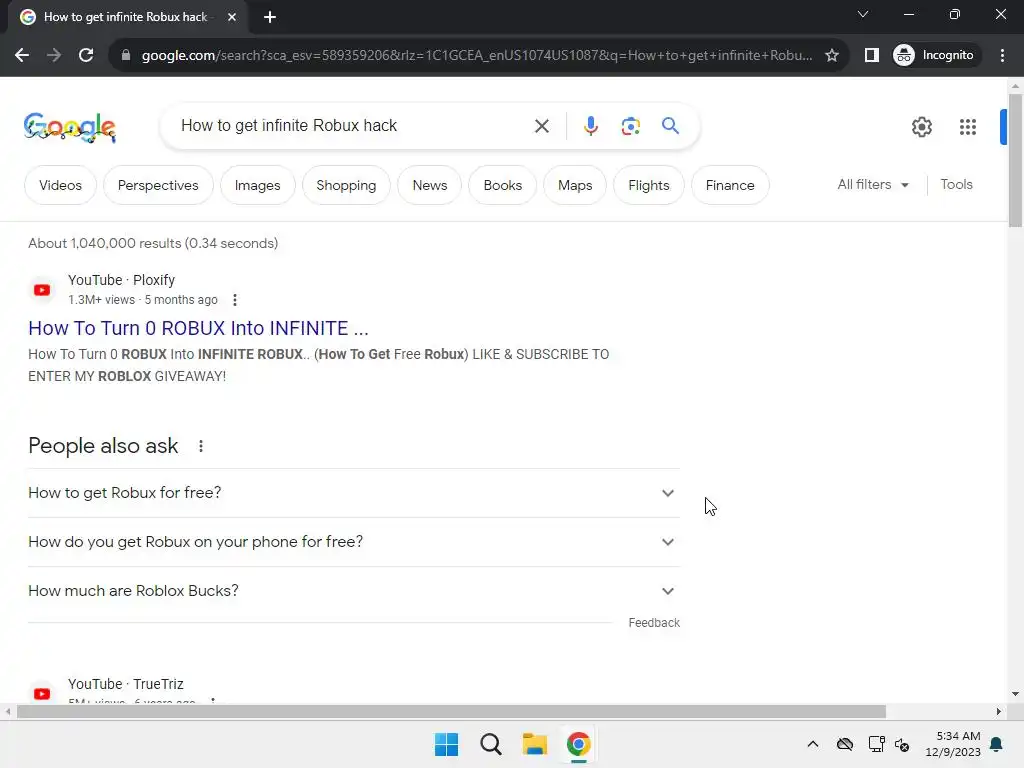This screenshot has width=1024, height=768.
Task: Switch to the Perspectives filter
Action: tap(158, 185)
